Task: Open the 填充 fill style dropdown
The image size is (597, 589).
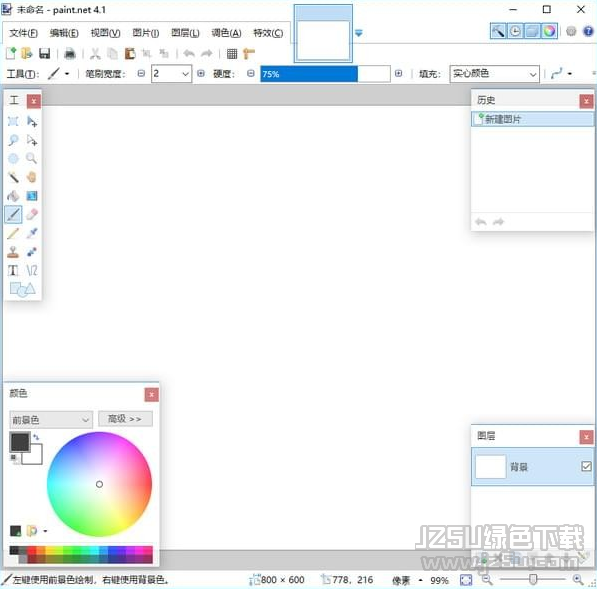Action: pos(494,74)
